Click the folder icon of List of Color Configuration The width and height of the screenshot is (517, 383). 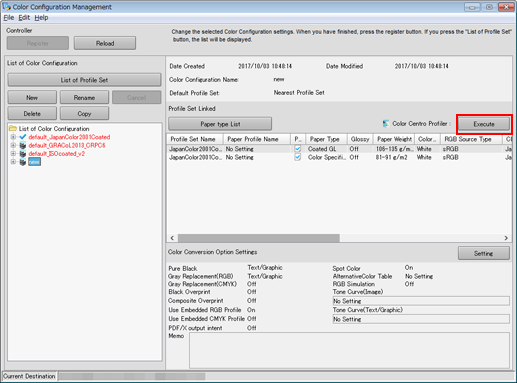(x=13, y=128)
